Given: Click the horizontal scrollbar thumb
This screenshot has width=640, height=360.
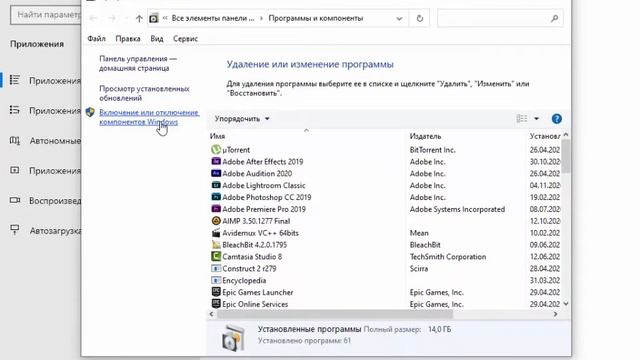Looking at the screenshot, I should 335,314.
